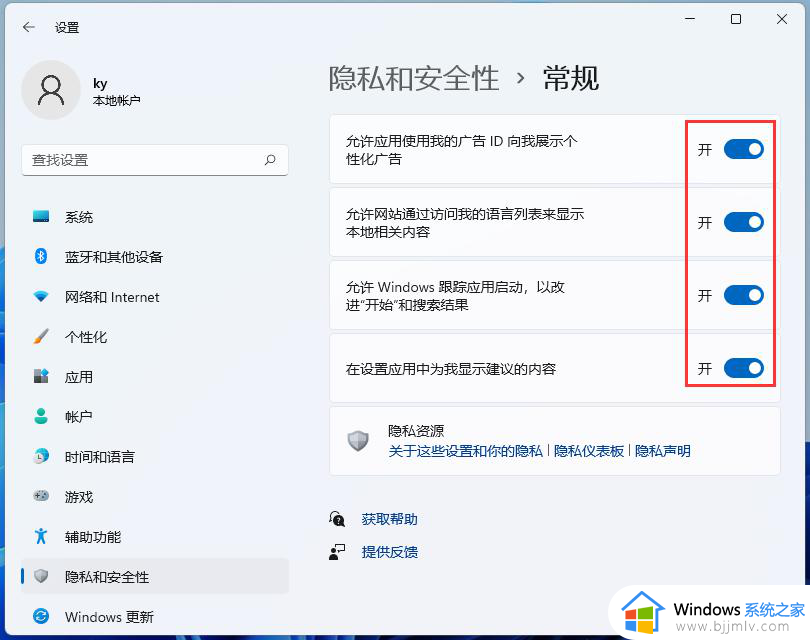The height and width of the screenshot is (640, 810).
Task: Click the 常规 page title
Action: pyautogui.click(x=571, y=79)
